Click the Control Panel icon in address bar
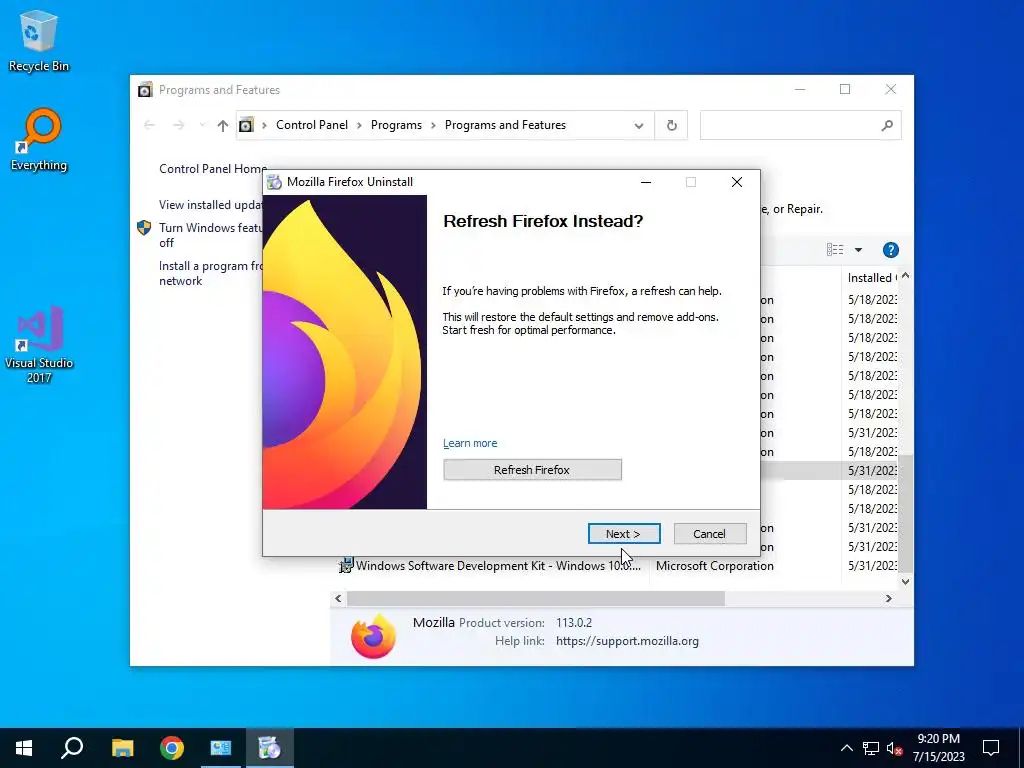The height and width of the screenshot is (768, 1024). 246,125
